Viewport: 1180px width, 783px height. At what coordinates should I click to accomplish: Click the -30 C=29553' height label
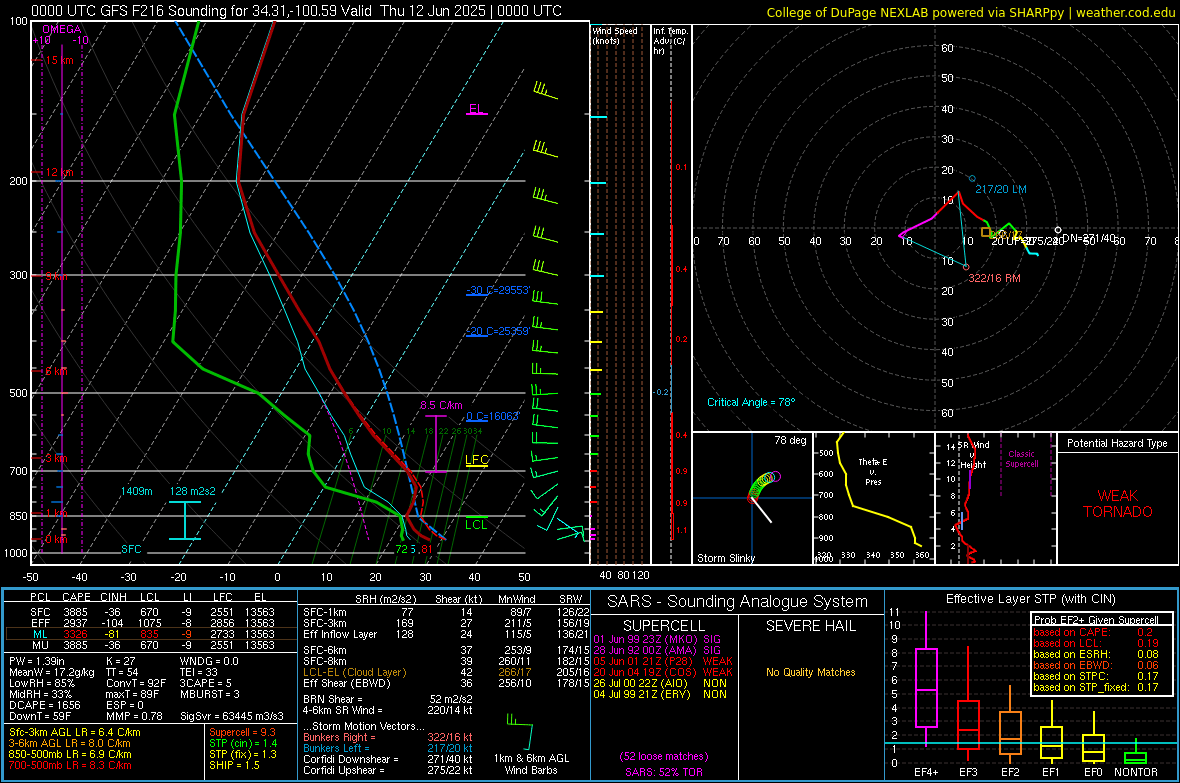(x=498, y=290)
